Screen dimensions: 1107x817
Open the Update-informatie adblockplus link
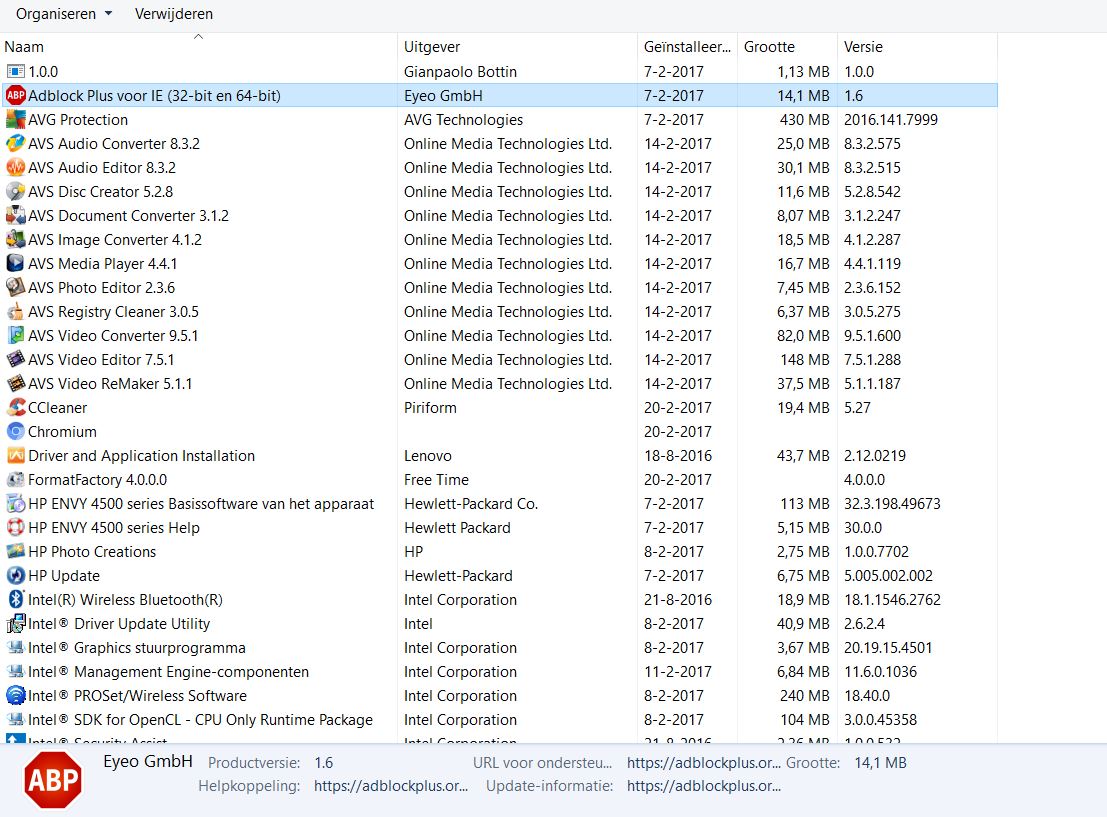pos(704,786)
